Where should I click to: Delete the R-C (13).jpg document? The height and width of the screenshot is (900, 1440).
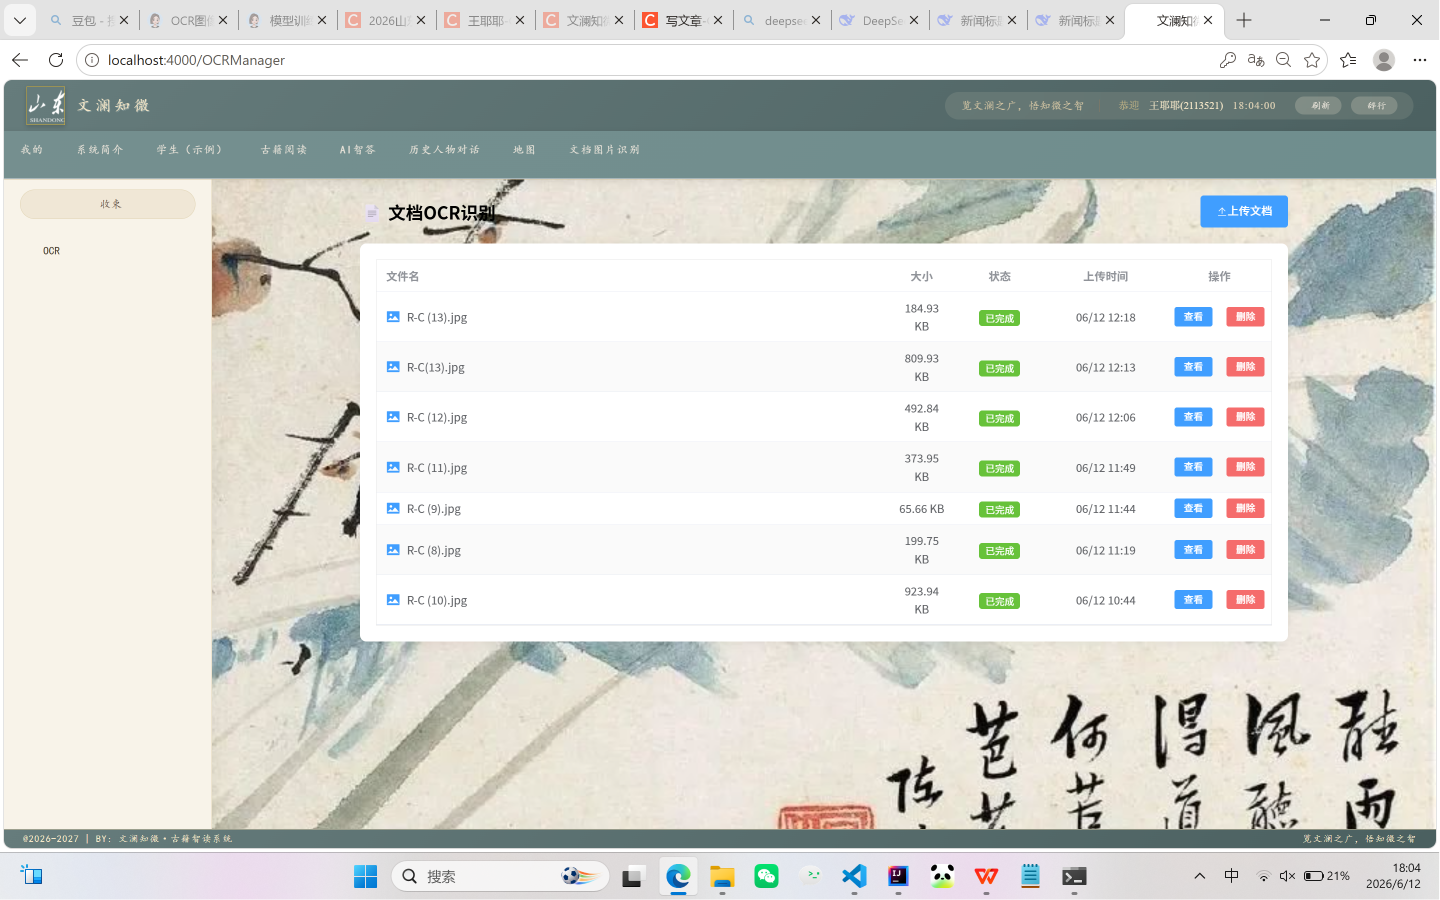(1245, 317)
